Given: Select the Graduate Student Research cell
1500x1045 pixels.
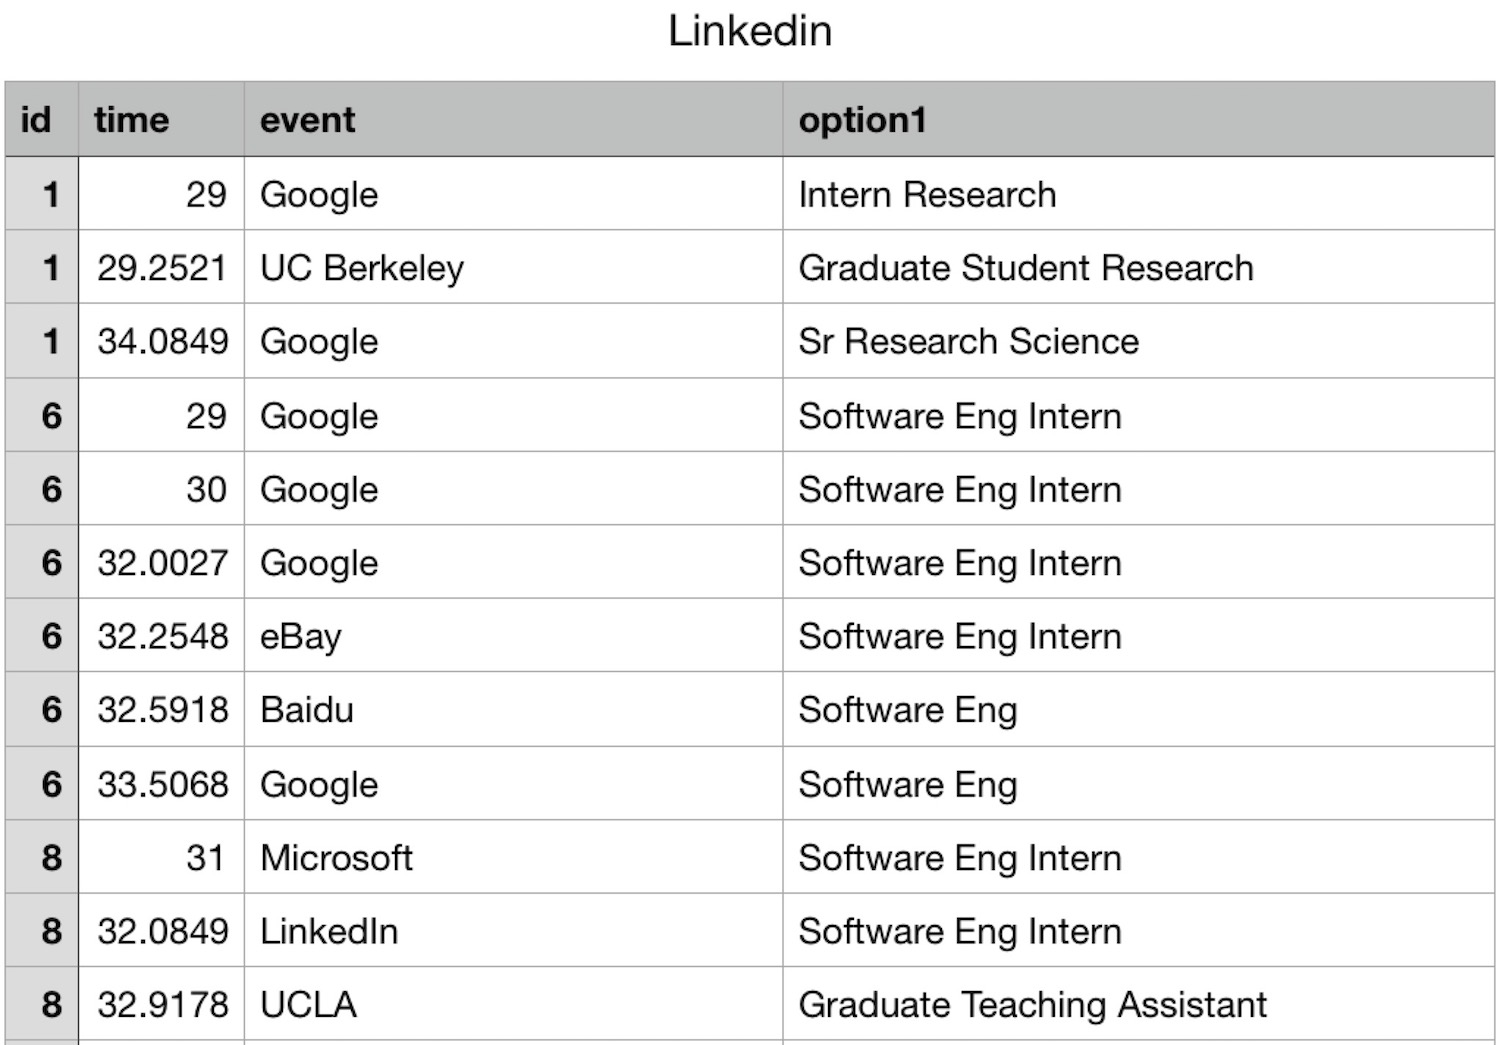Looking at the screenshot, I should pyautogui.click(x=1025, y=268).
